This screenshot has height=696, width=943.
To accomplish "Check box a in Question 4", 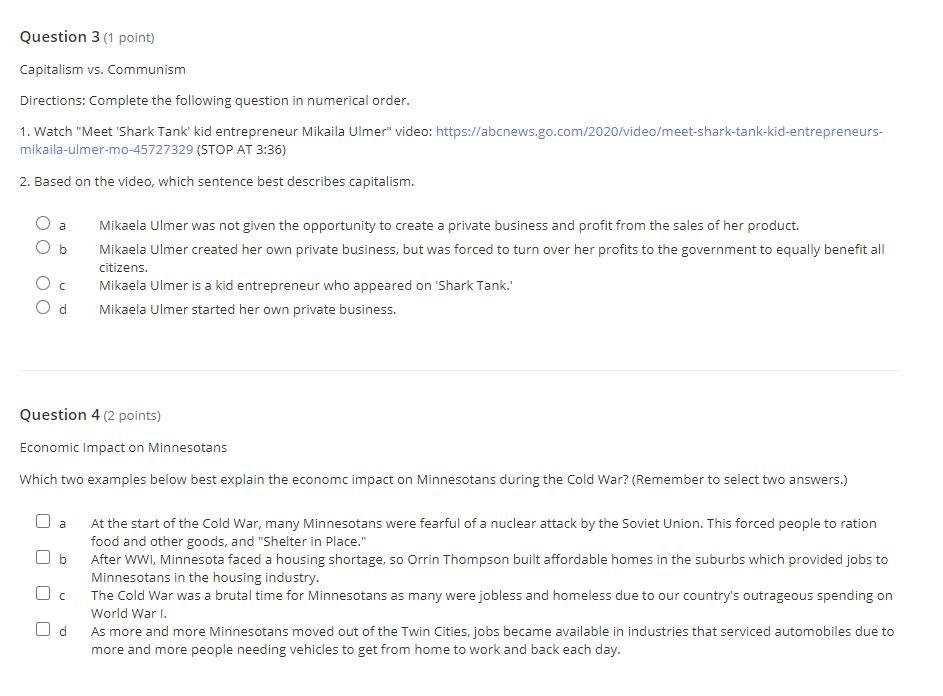I will (x=44, y=521).
